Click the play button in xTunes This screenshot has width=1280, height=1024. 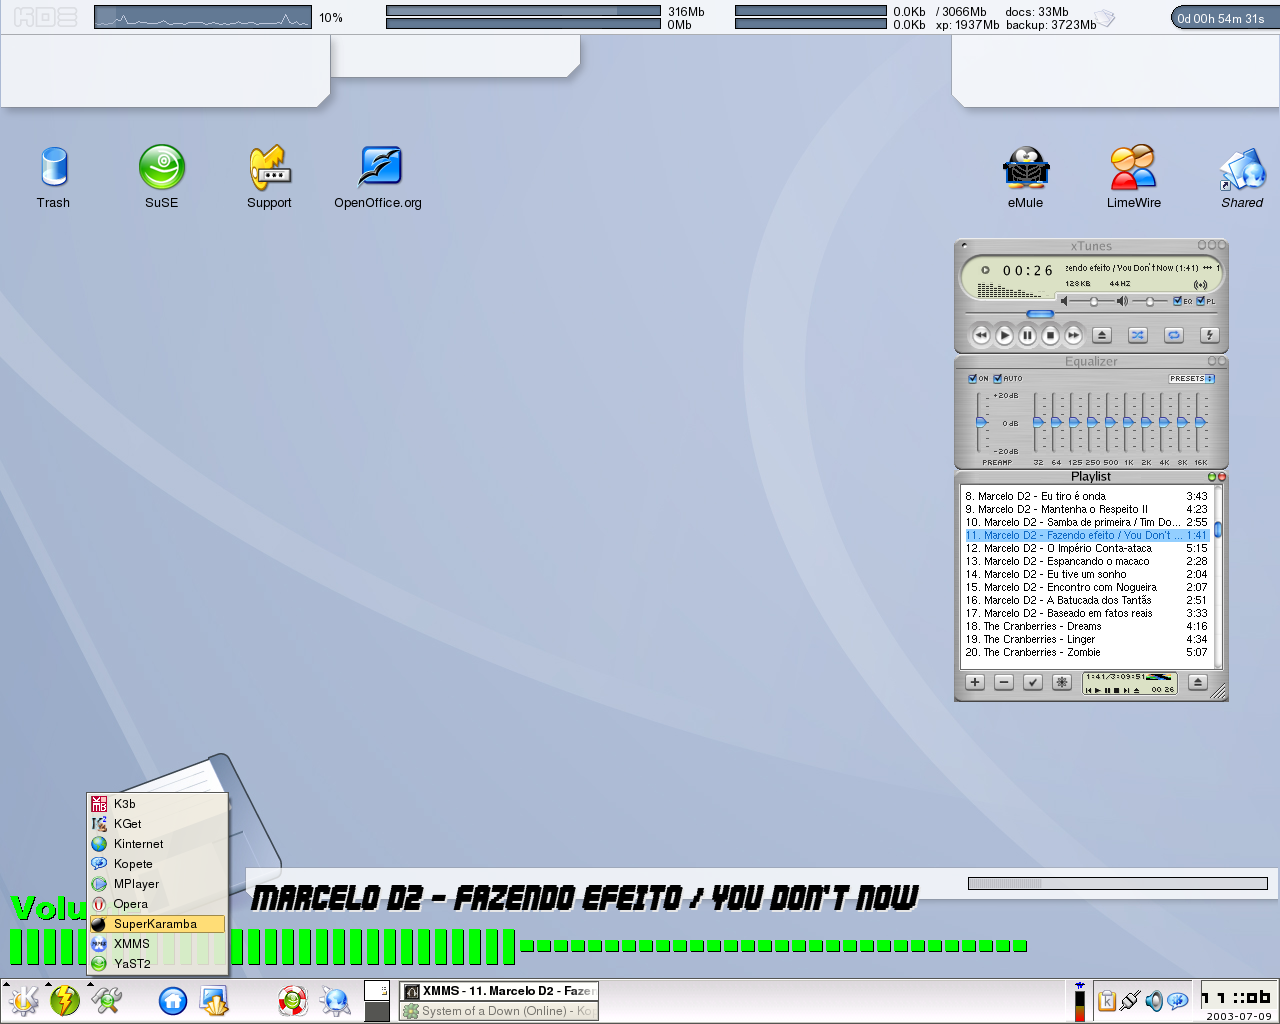pyautogui.click(x=1004, y=336)
